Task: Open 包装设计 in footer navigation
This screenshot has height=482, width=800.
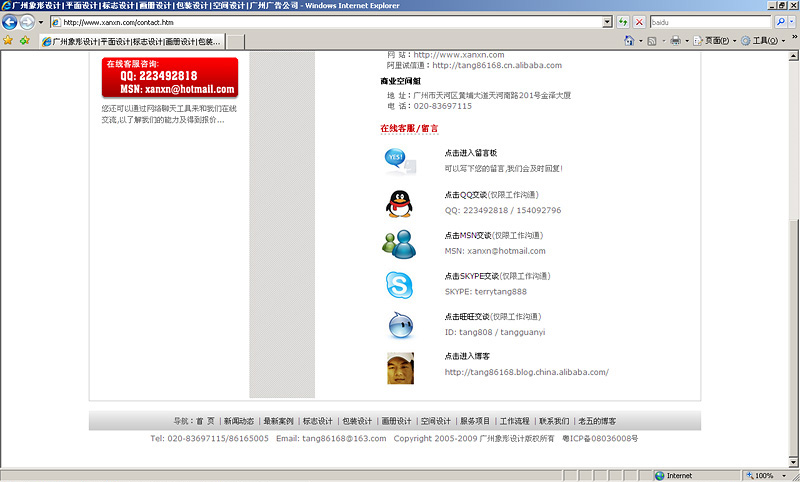Action: [x=357, y=421]
